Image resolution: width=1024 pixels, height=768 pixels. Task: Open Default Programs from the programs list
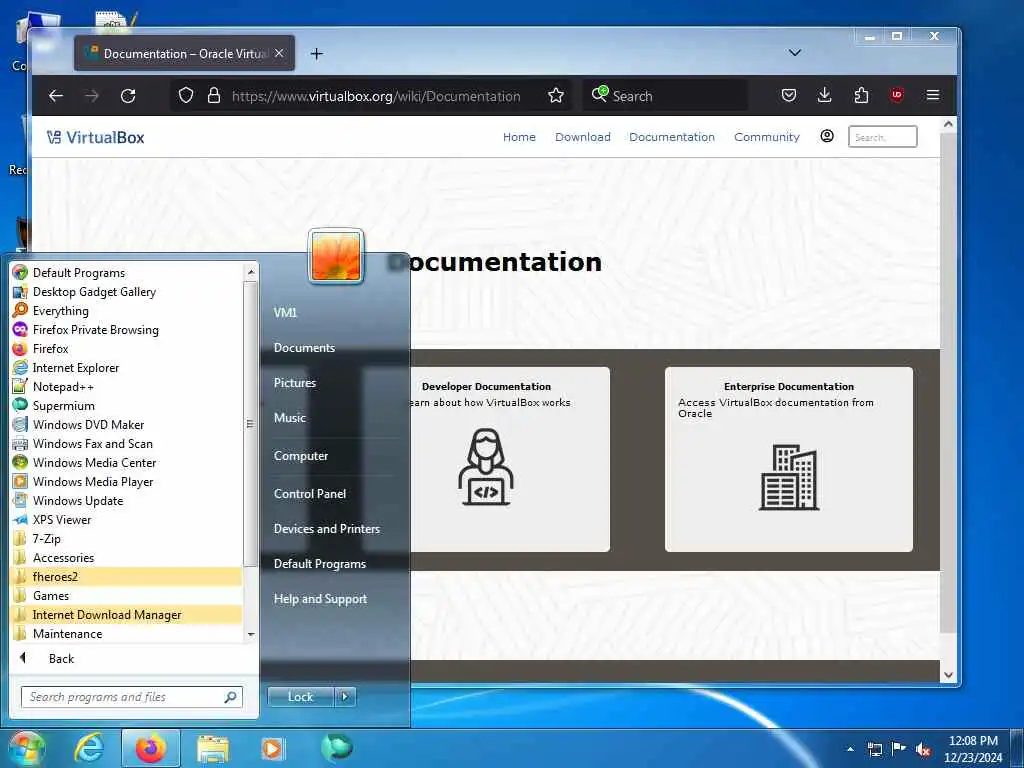[x=127, y=273]
